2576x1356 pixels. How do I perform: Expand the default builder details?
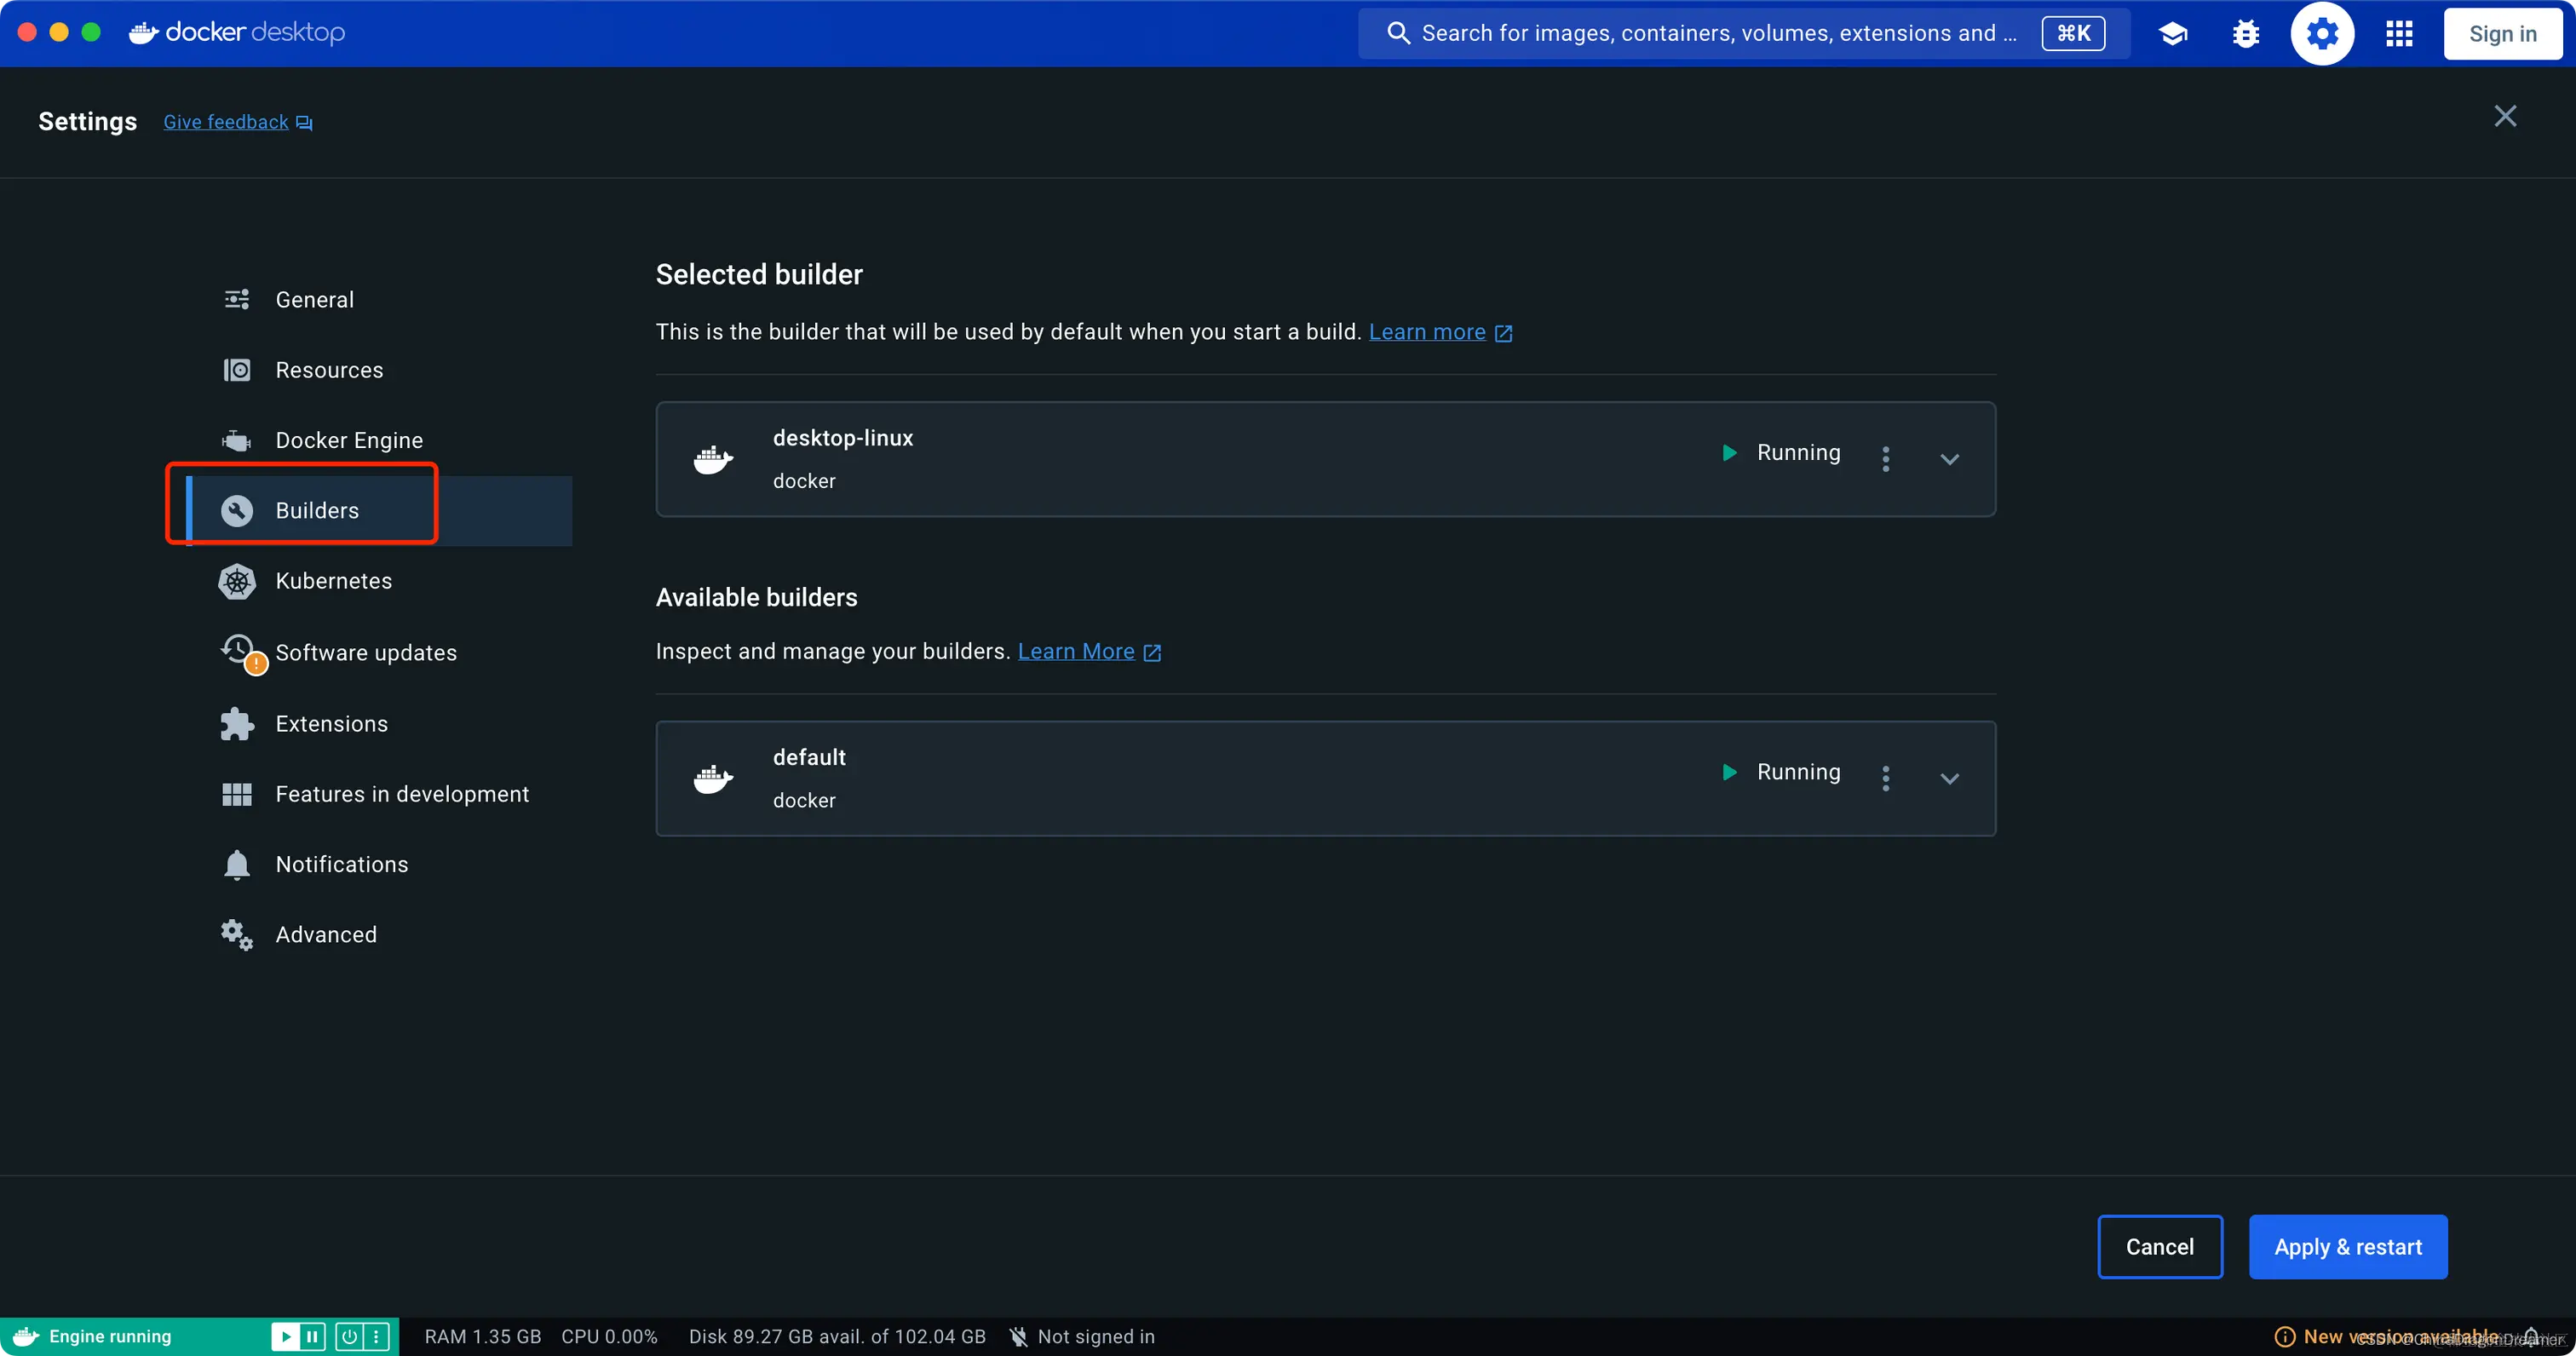(1949, 778)
